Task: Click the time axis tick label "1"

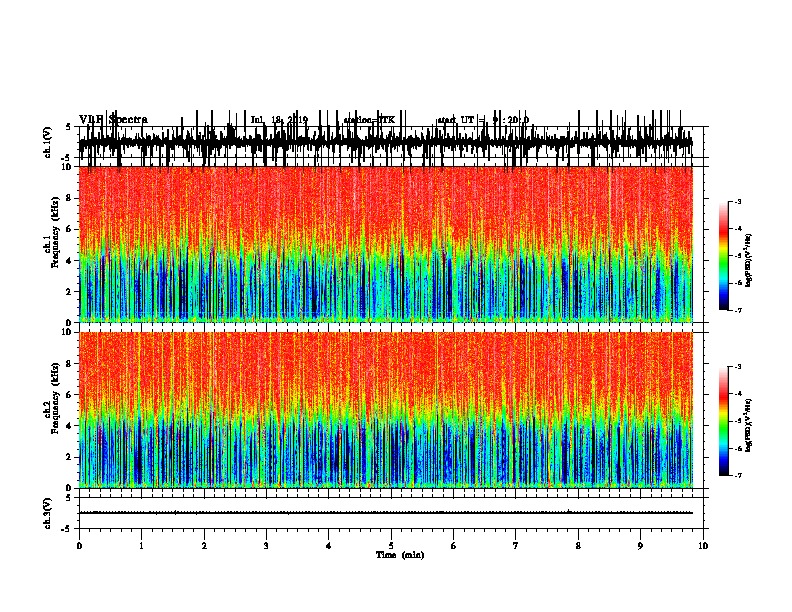Action: (141, 546)
